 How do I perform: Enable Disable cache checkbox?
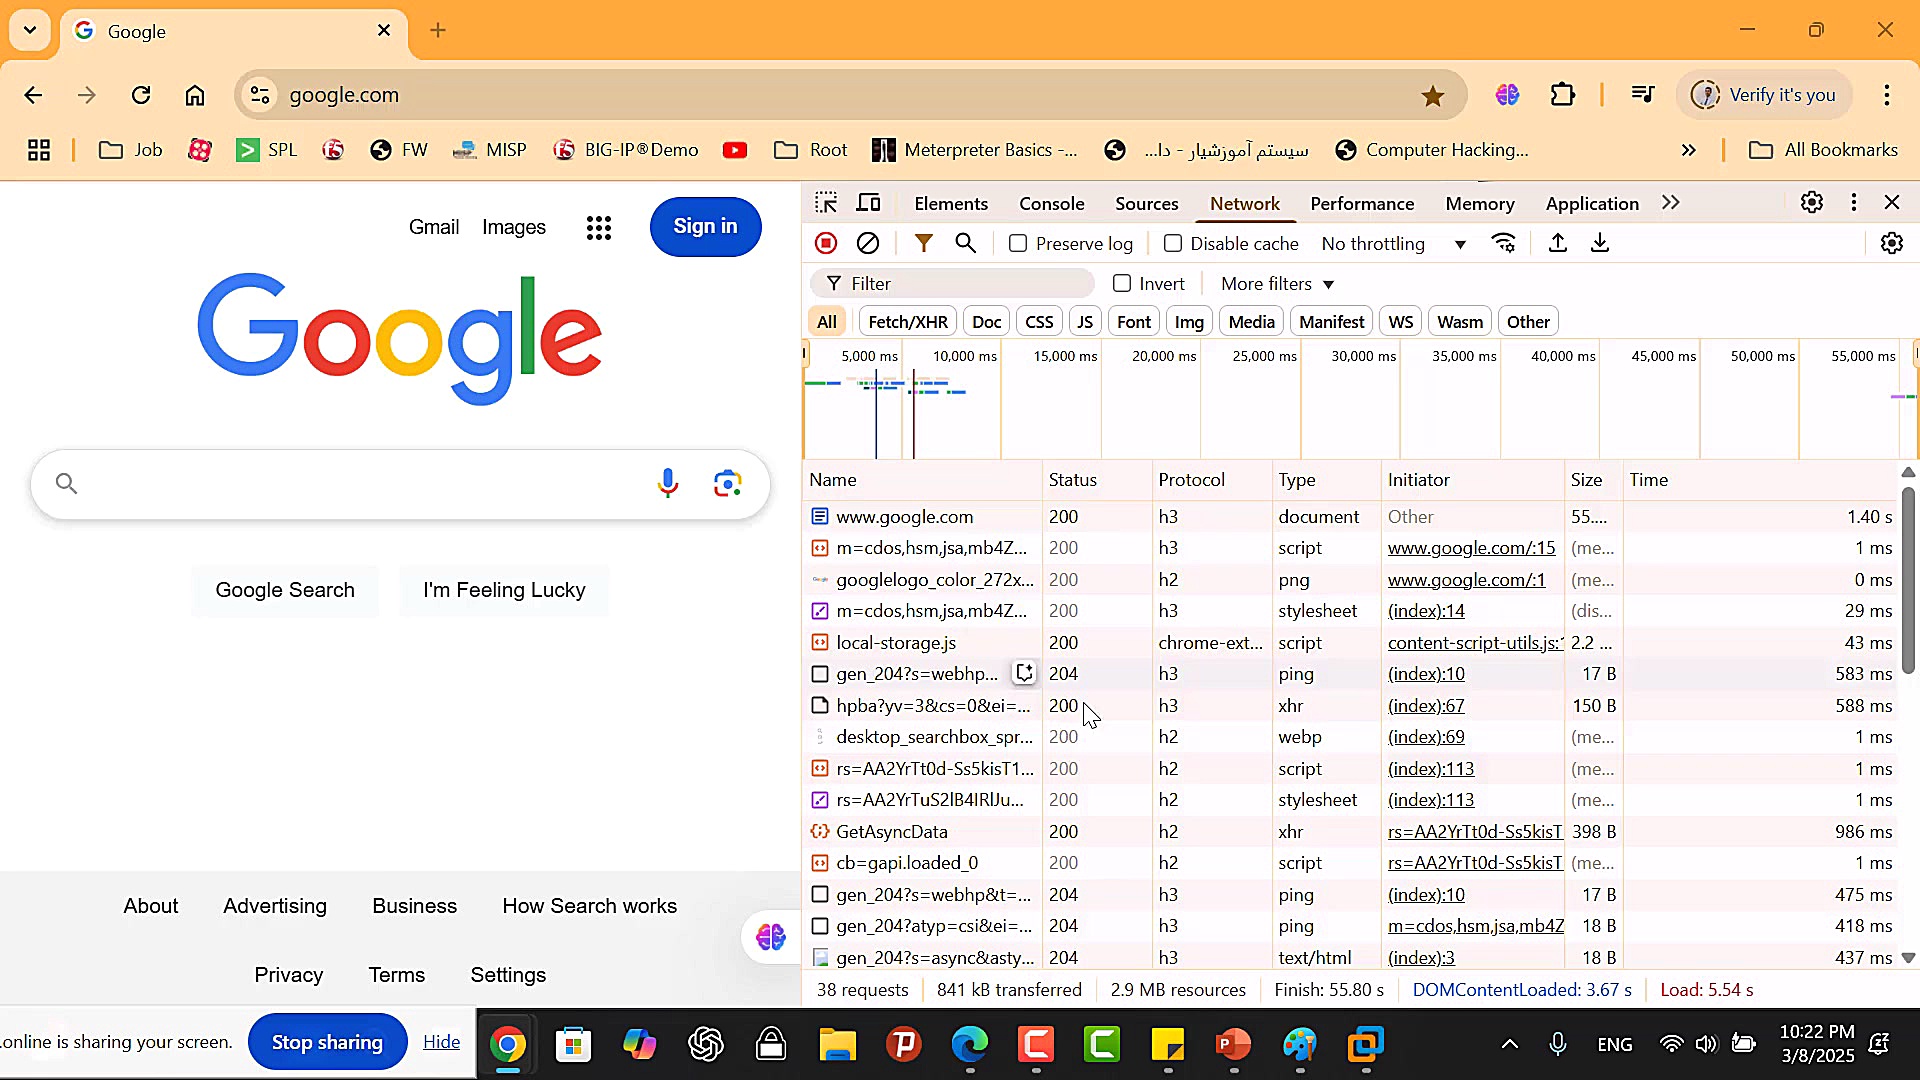coord(1173,243)
